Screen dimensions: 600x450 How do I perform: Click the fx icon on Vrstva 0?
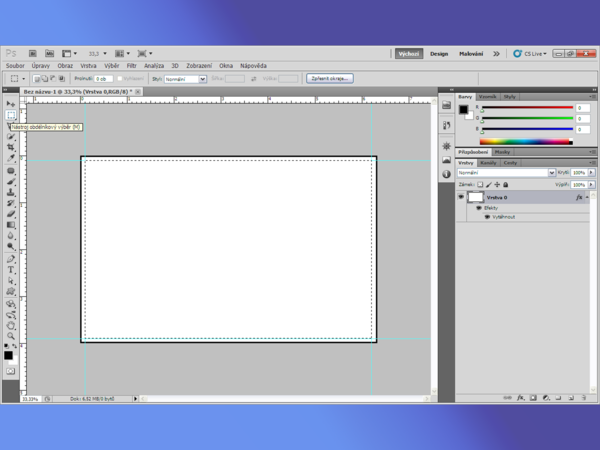[x=579, y=197]
